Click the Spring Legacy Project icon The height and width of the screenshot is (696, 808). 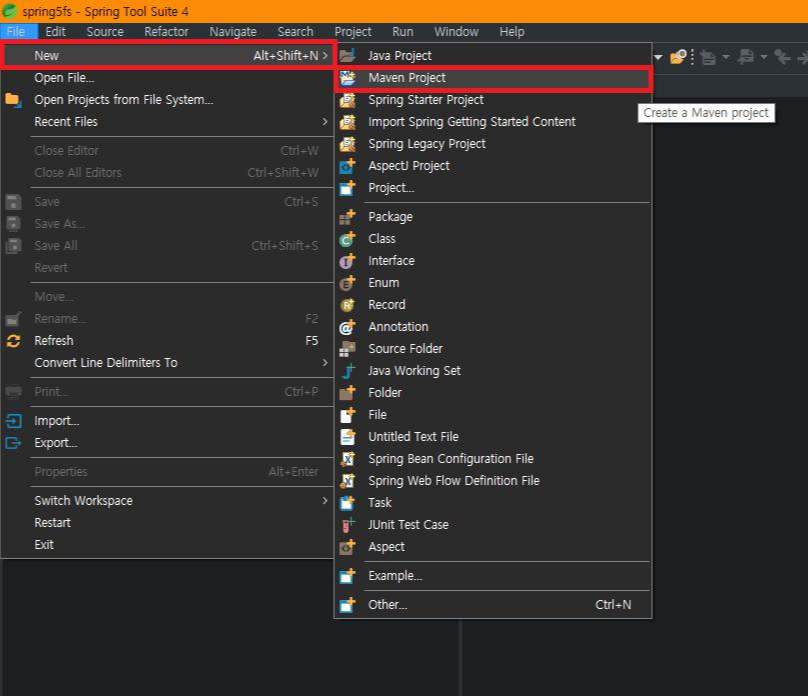(x=348, y=144)
